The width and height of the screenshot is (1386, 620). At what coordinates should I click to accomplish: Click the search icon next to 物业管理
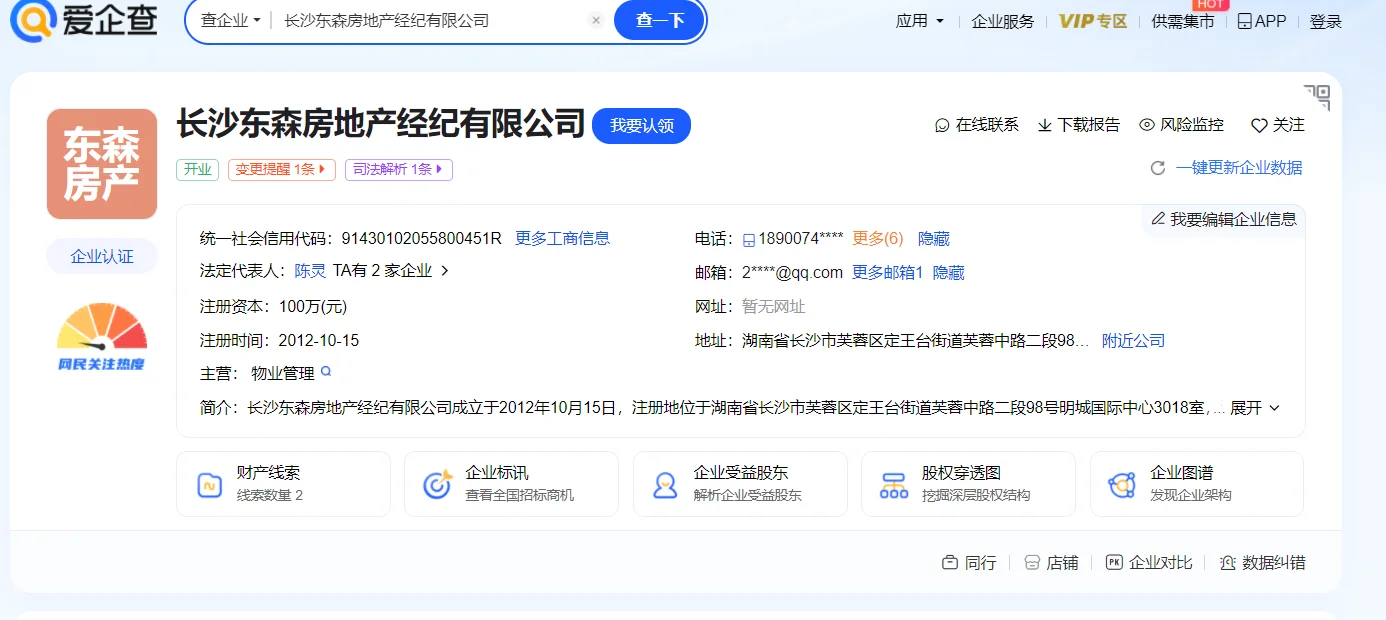click(x=325, y=372)
